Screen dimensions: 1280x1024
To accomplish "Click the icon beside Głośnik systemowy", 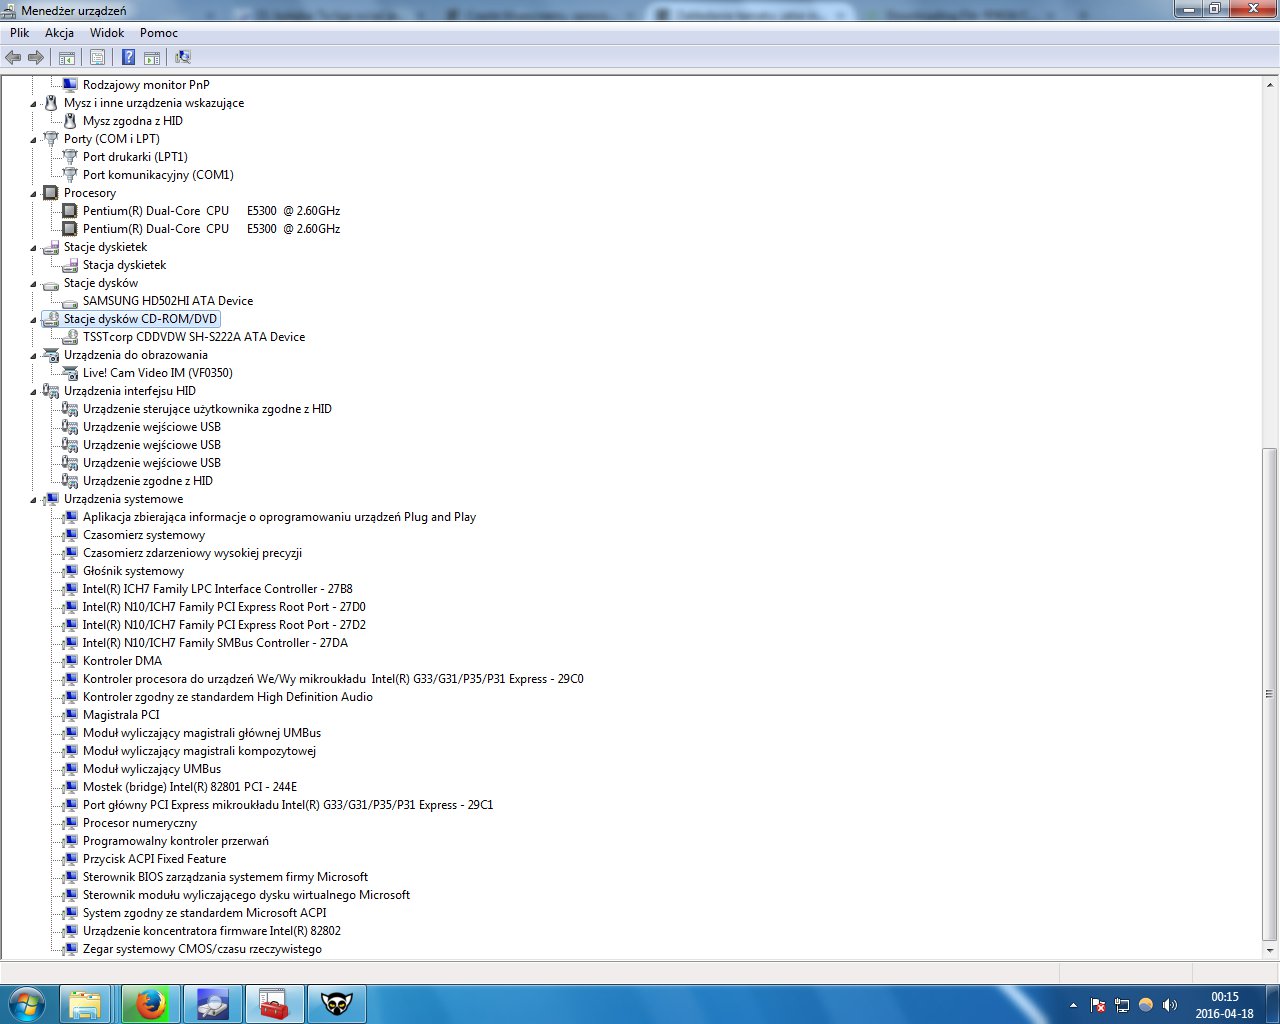I will [70, 571].
